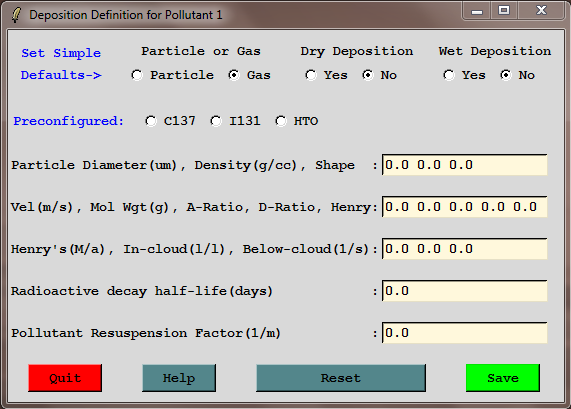Select the I131 preconfigured option
Image resolution: width=571 pixels, height=409 pixels.
[x=216, y=121]
